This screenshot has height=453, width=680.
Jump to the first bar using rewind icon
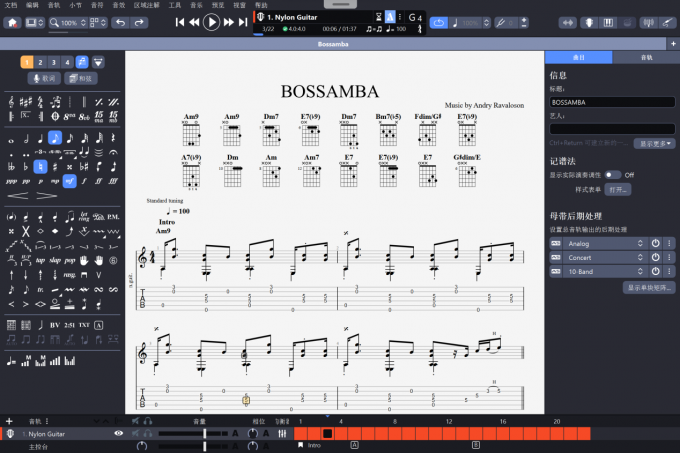[x=180, y=22]
